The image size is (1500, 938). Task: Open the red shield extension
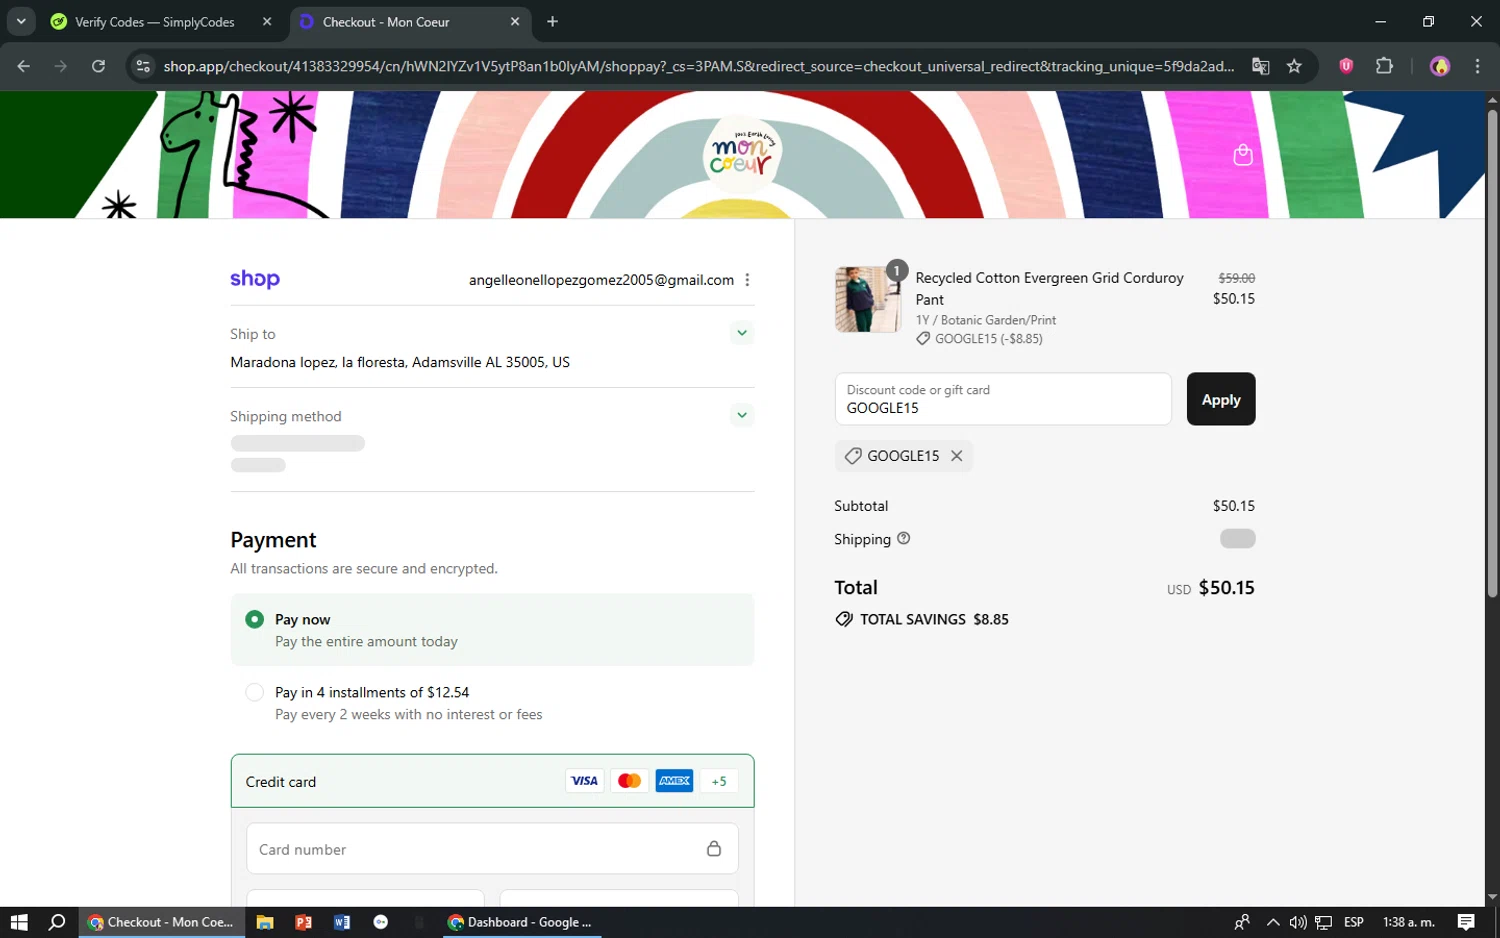(1346, 66)
